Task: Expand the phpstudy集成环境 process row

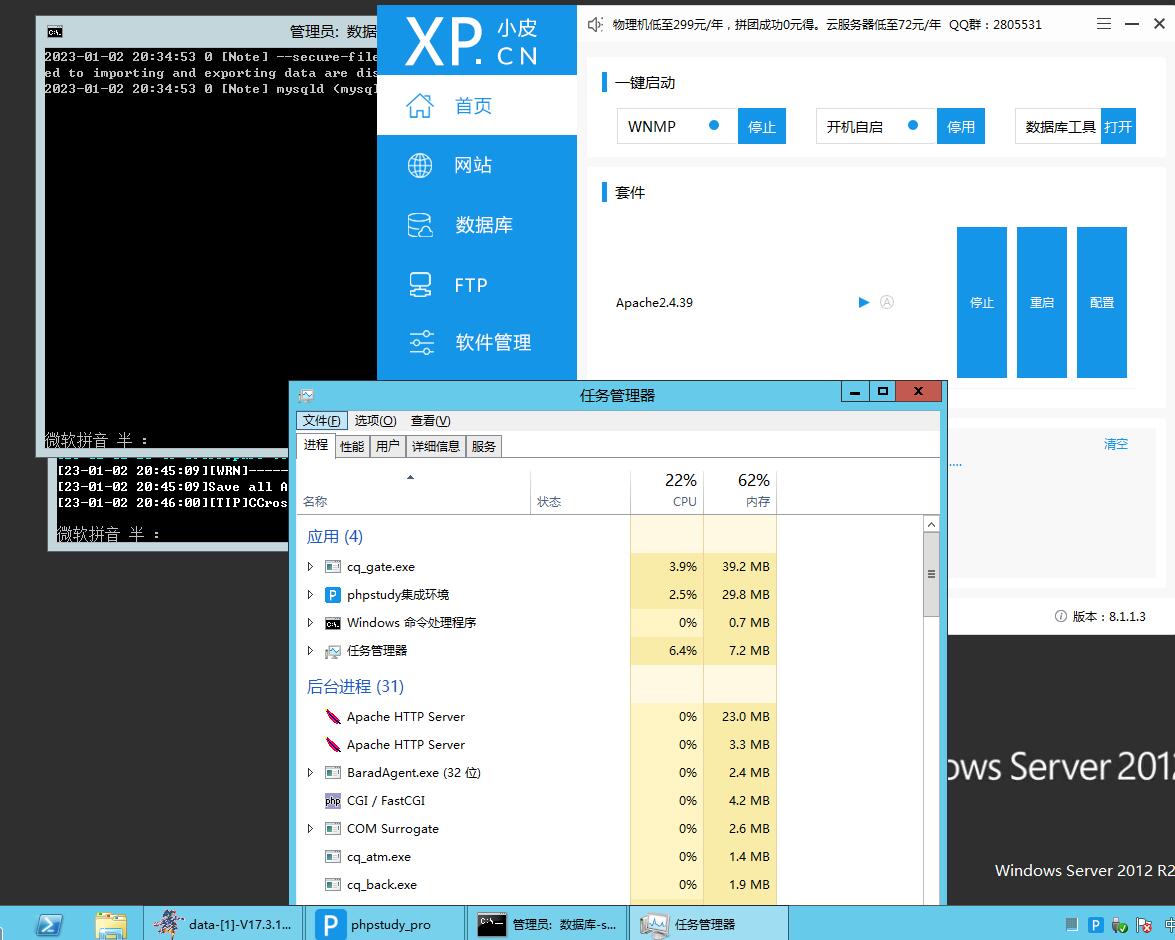Action: pos(310,594)
